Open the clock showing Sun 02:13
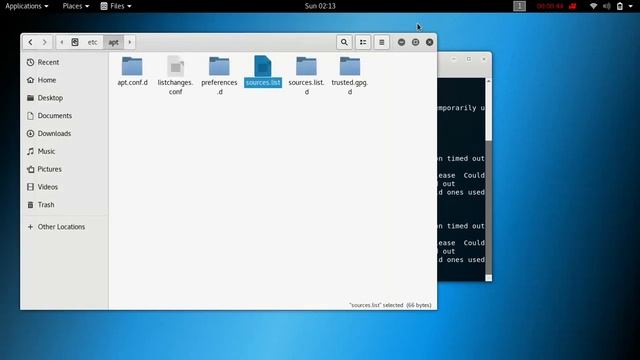The height and width of the screenshot is (360, 640). click(x=320, y=6)
